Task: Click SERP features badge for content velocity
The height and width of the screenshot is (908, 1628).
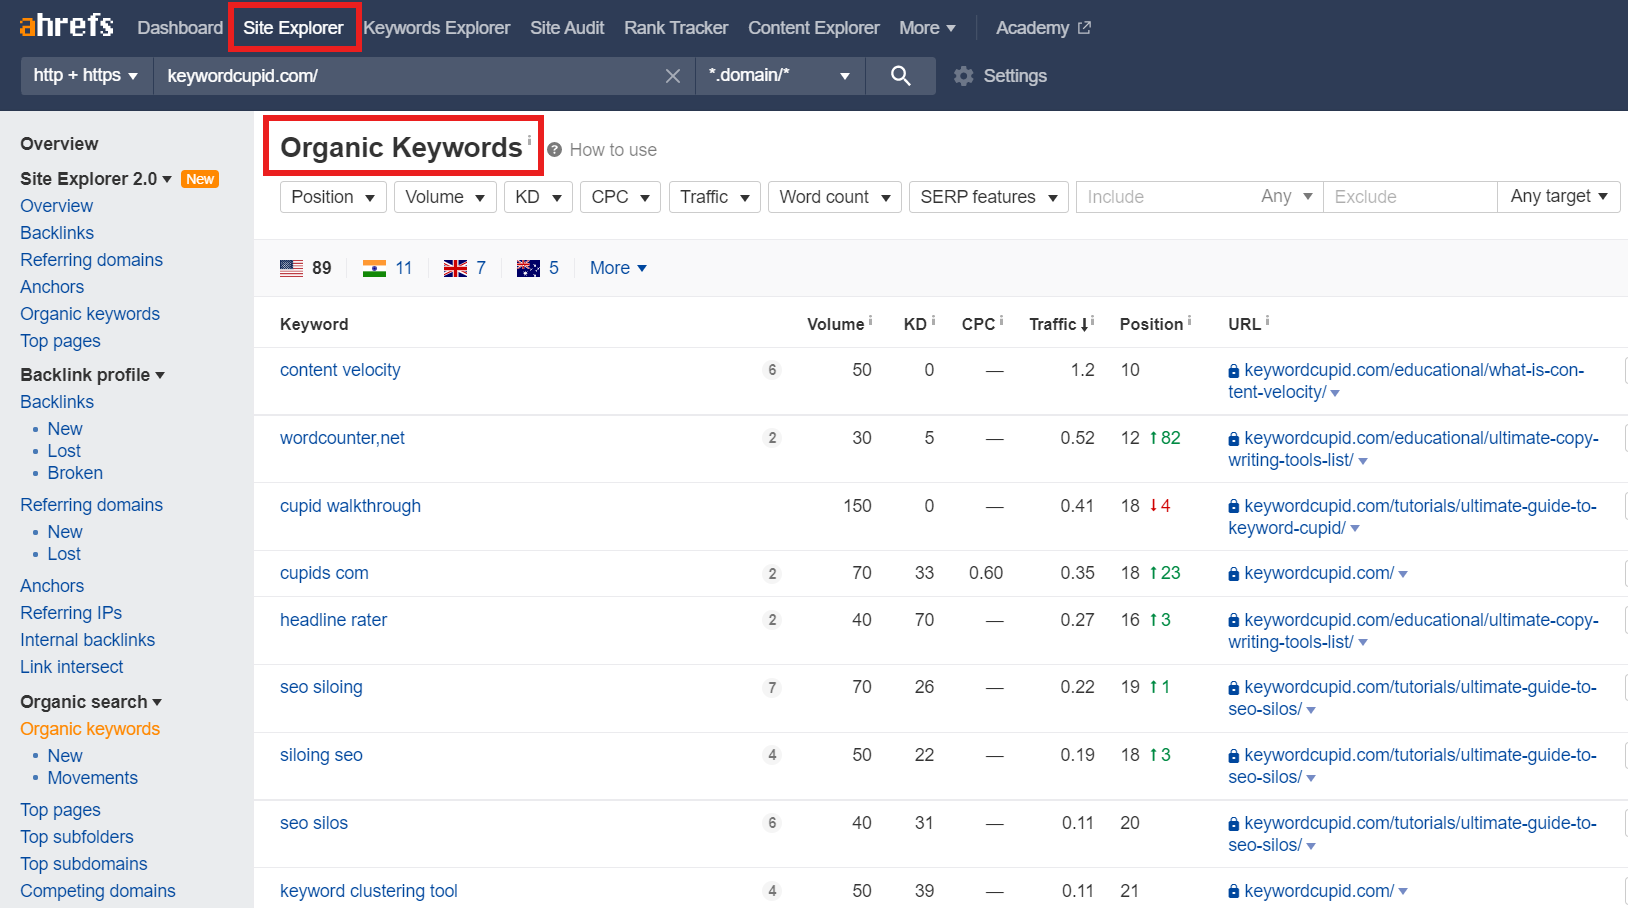Action: point(772,370)
